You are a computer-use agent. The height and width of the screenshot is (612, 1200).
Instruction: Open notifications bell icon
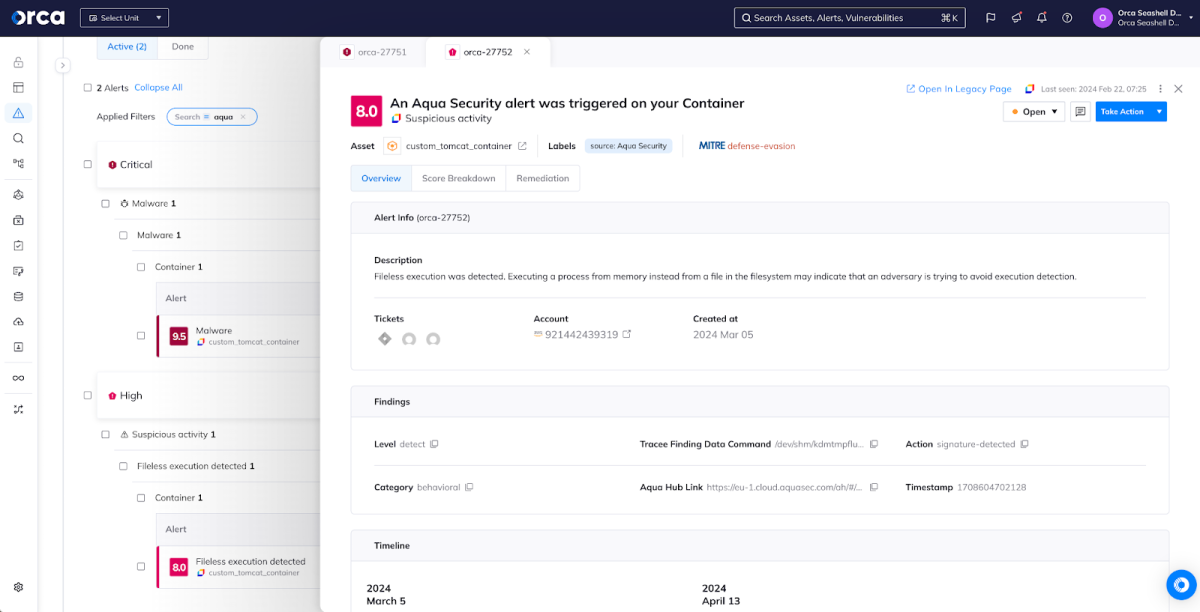click(1042, 18)
